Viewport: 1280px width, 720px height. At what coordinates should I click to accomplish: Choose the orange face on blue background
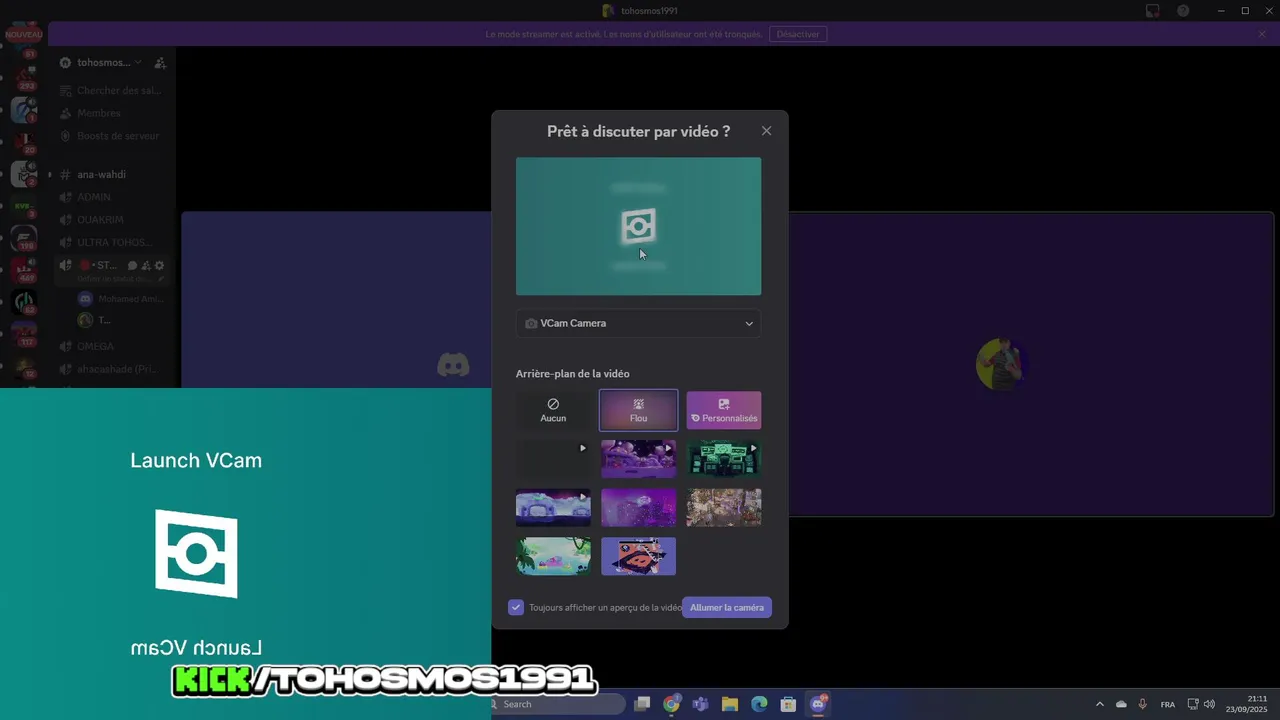point(638,556)
